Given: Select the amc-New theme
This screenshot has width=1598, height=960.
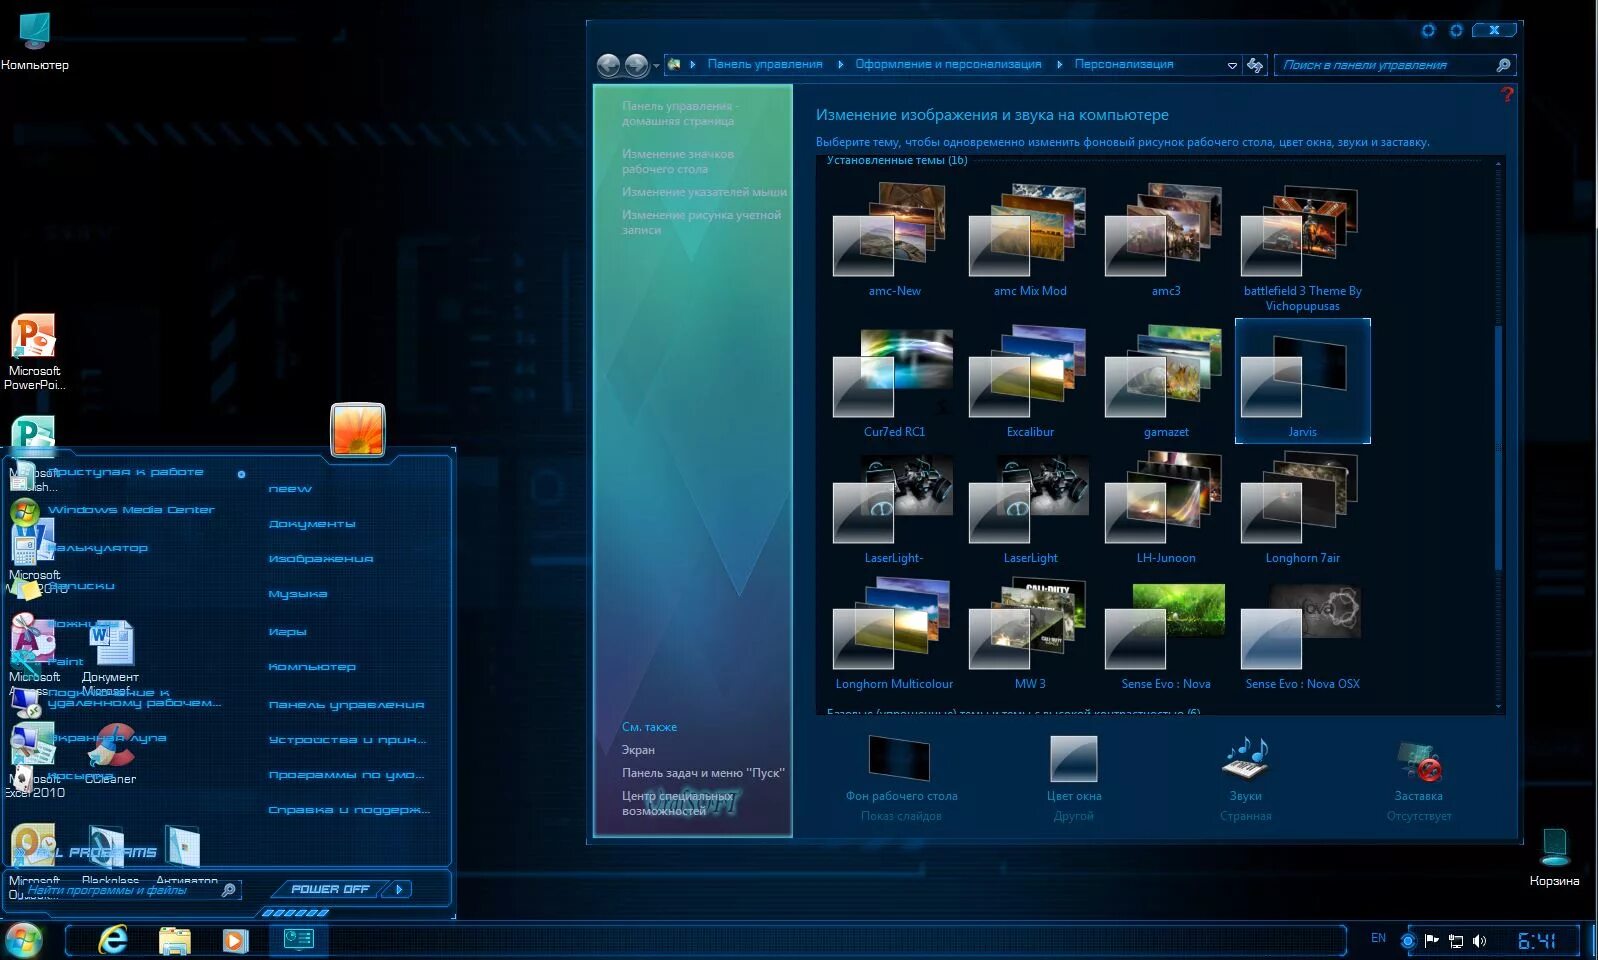Looking at the screenshot, I should tap(894, 240).
